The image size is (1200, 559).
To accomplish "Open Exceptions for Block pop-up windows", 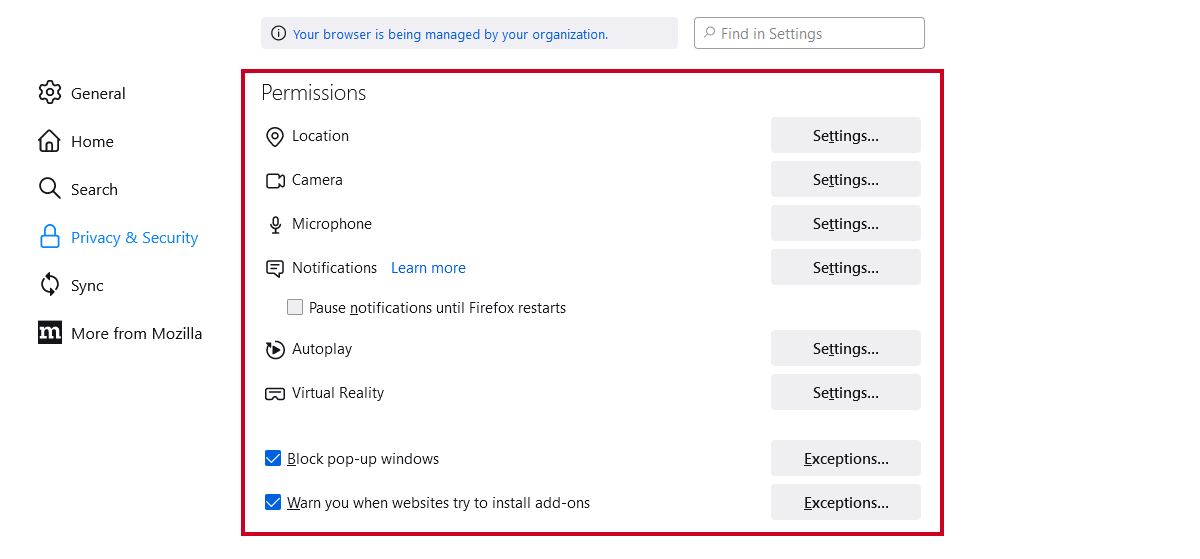I will (846, 459).
